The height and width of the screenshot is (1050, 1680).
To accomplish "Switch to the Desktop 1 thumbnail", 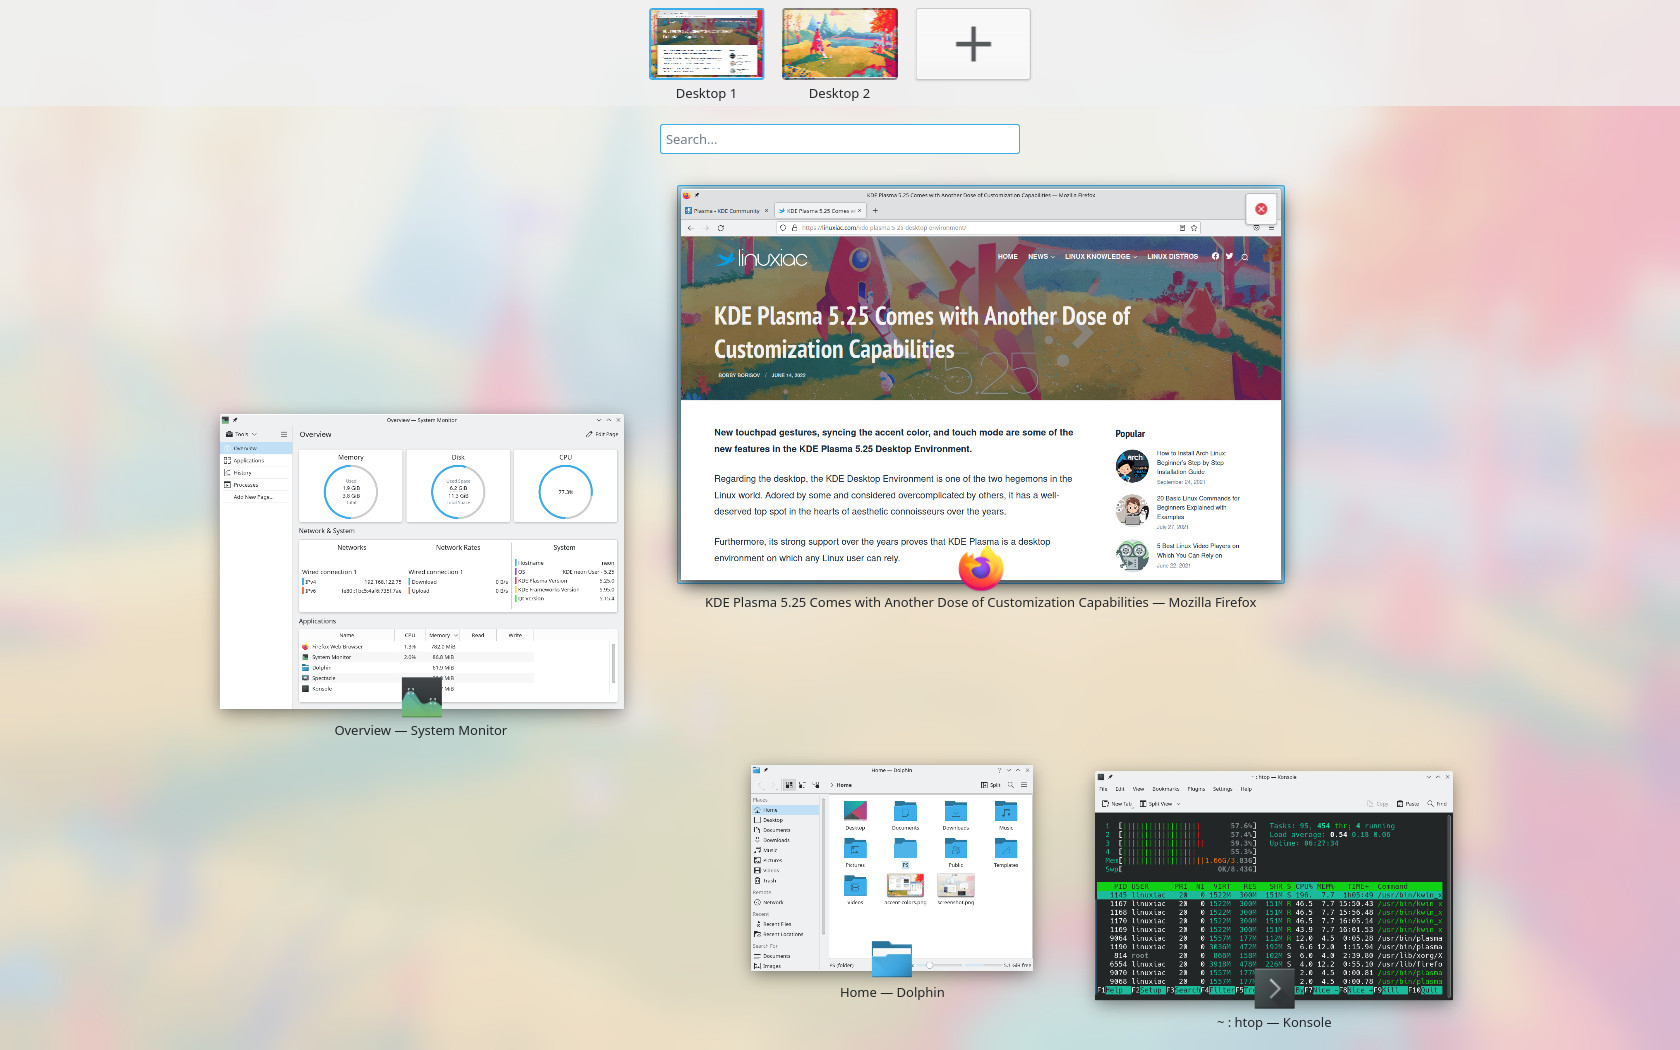I will (706, 44).
